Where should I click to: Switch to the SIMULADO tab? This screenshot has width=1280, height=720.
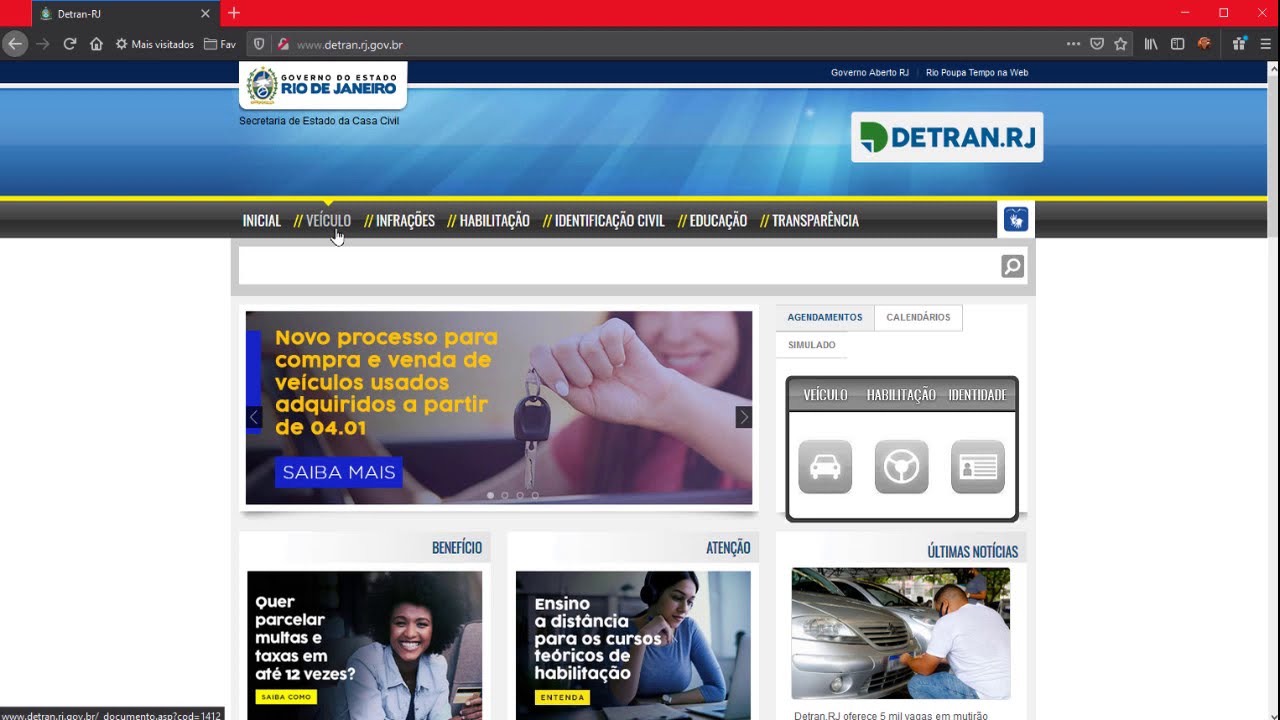click(812, 345)
